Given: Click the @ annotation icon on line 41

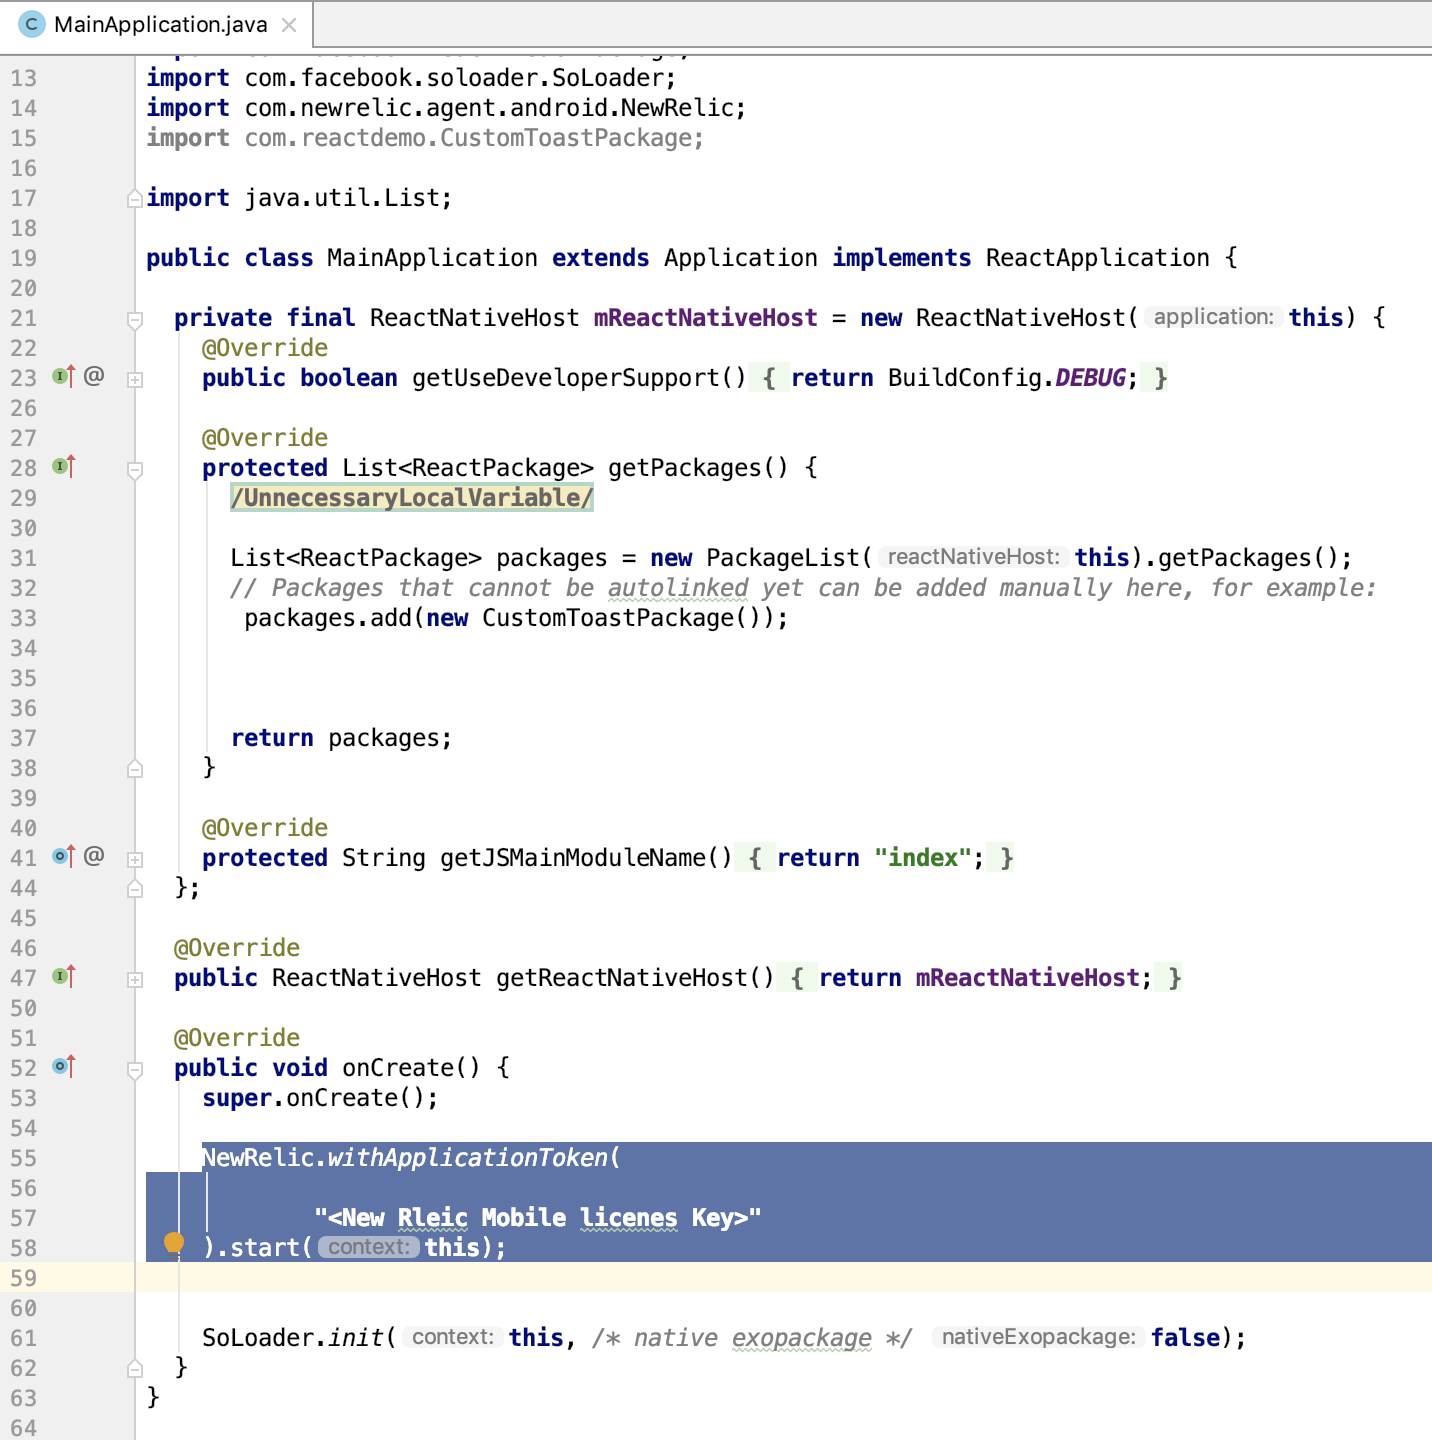Looking at the screenshot, I should (94, 856).
